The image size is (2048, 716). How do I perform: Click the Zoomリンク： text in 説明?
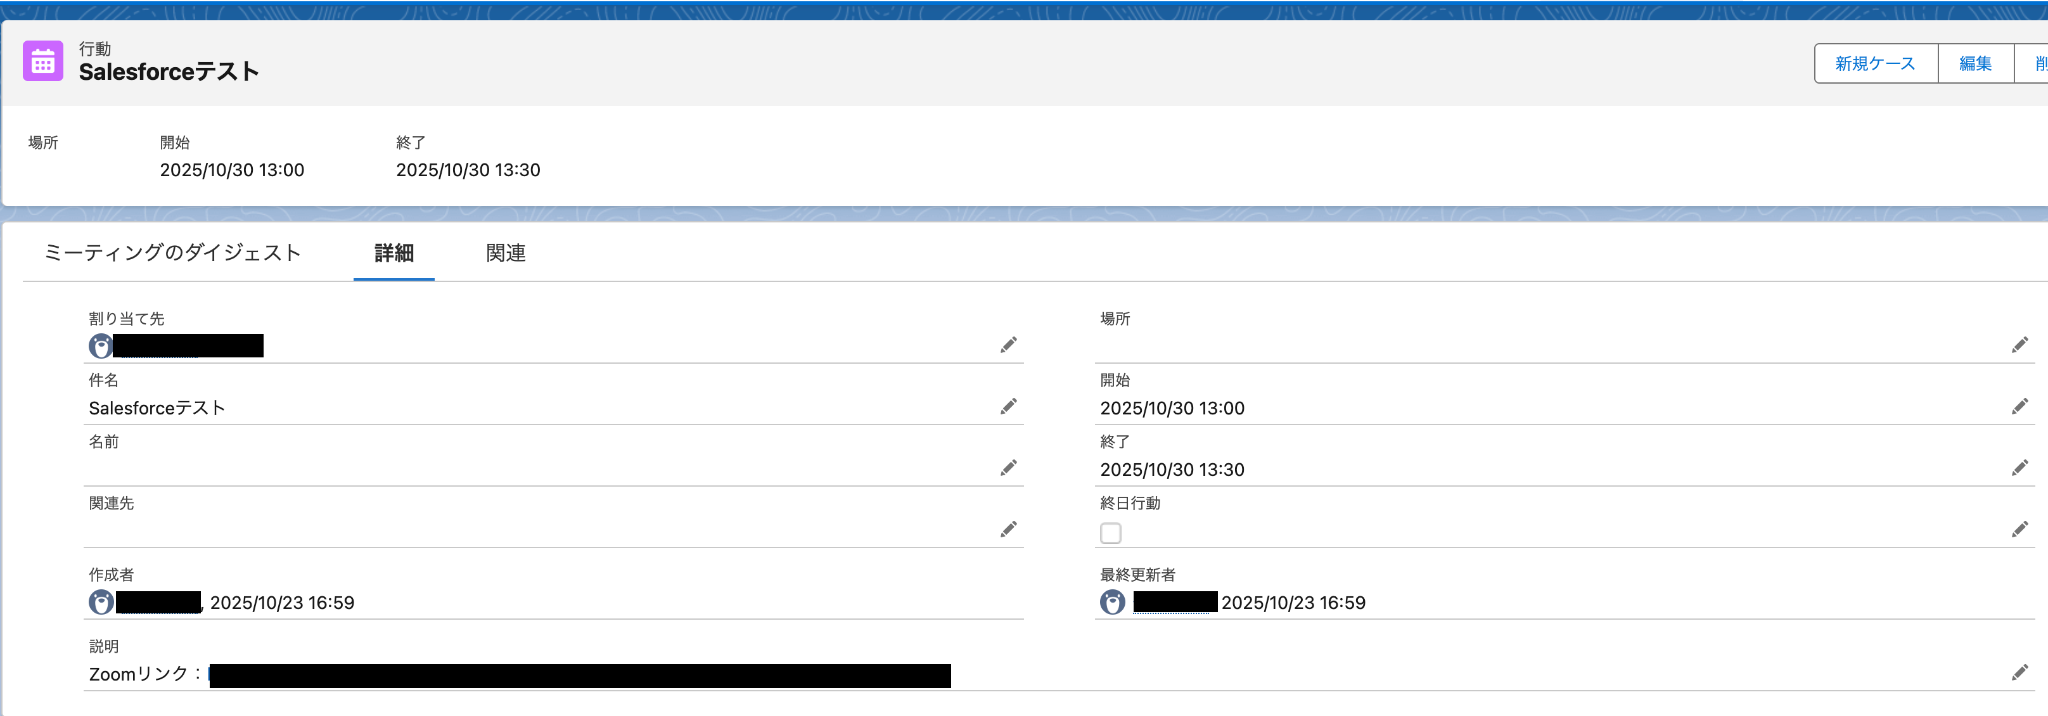tap(146, 674)
